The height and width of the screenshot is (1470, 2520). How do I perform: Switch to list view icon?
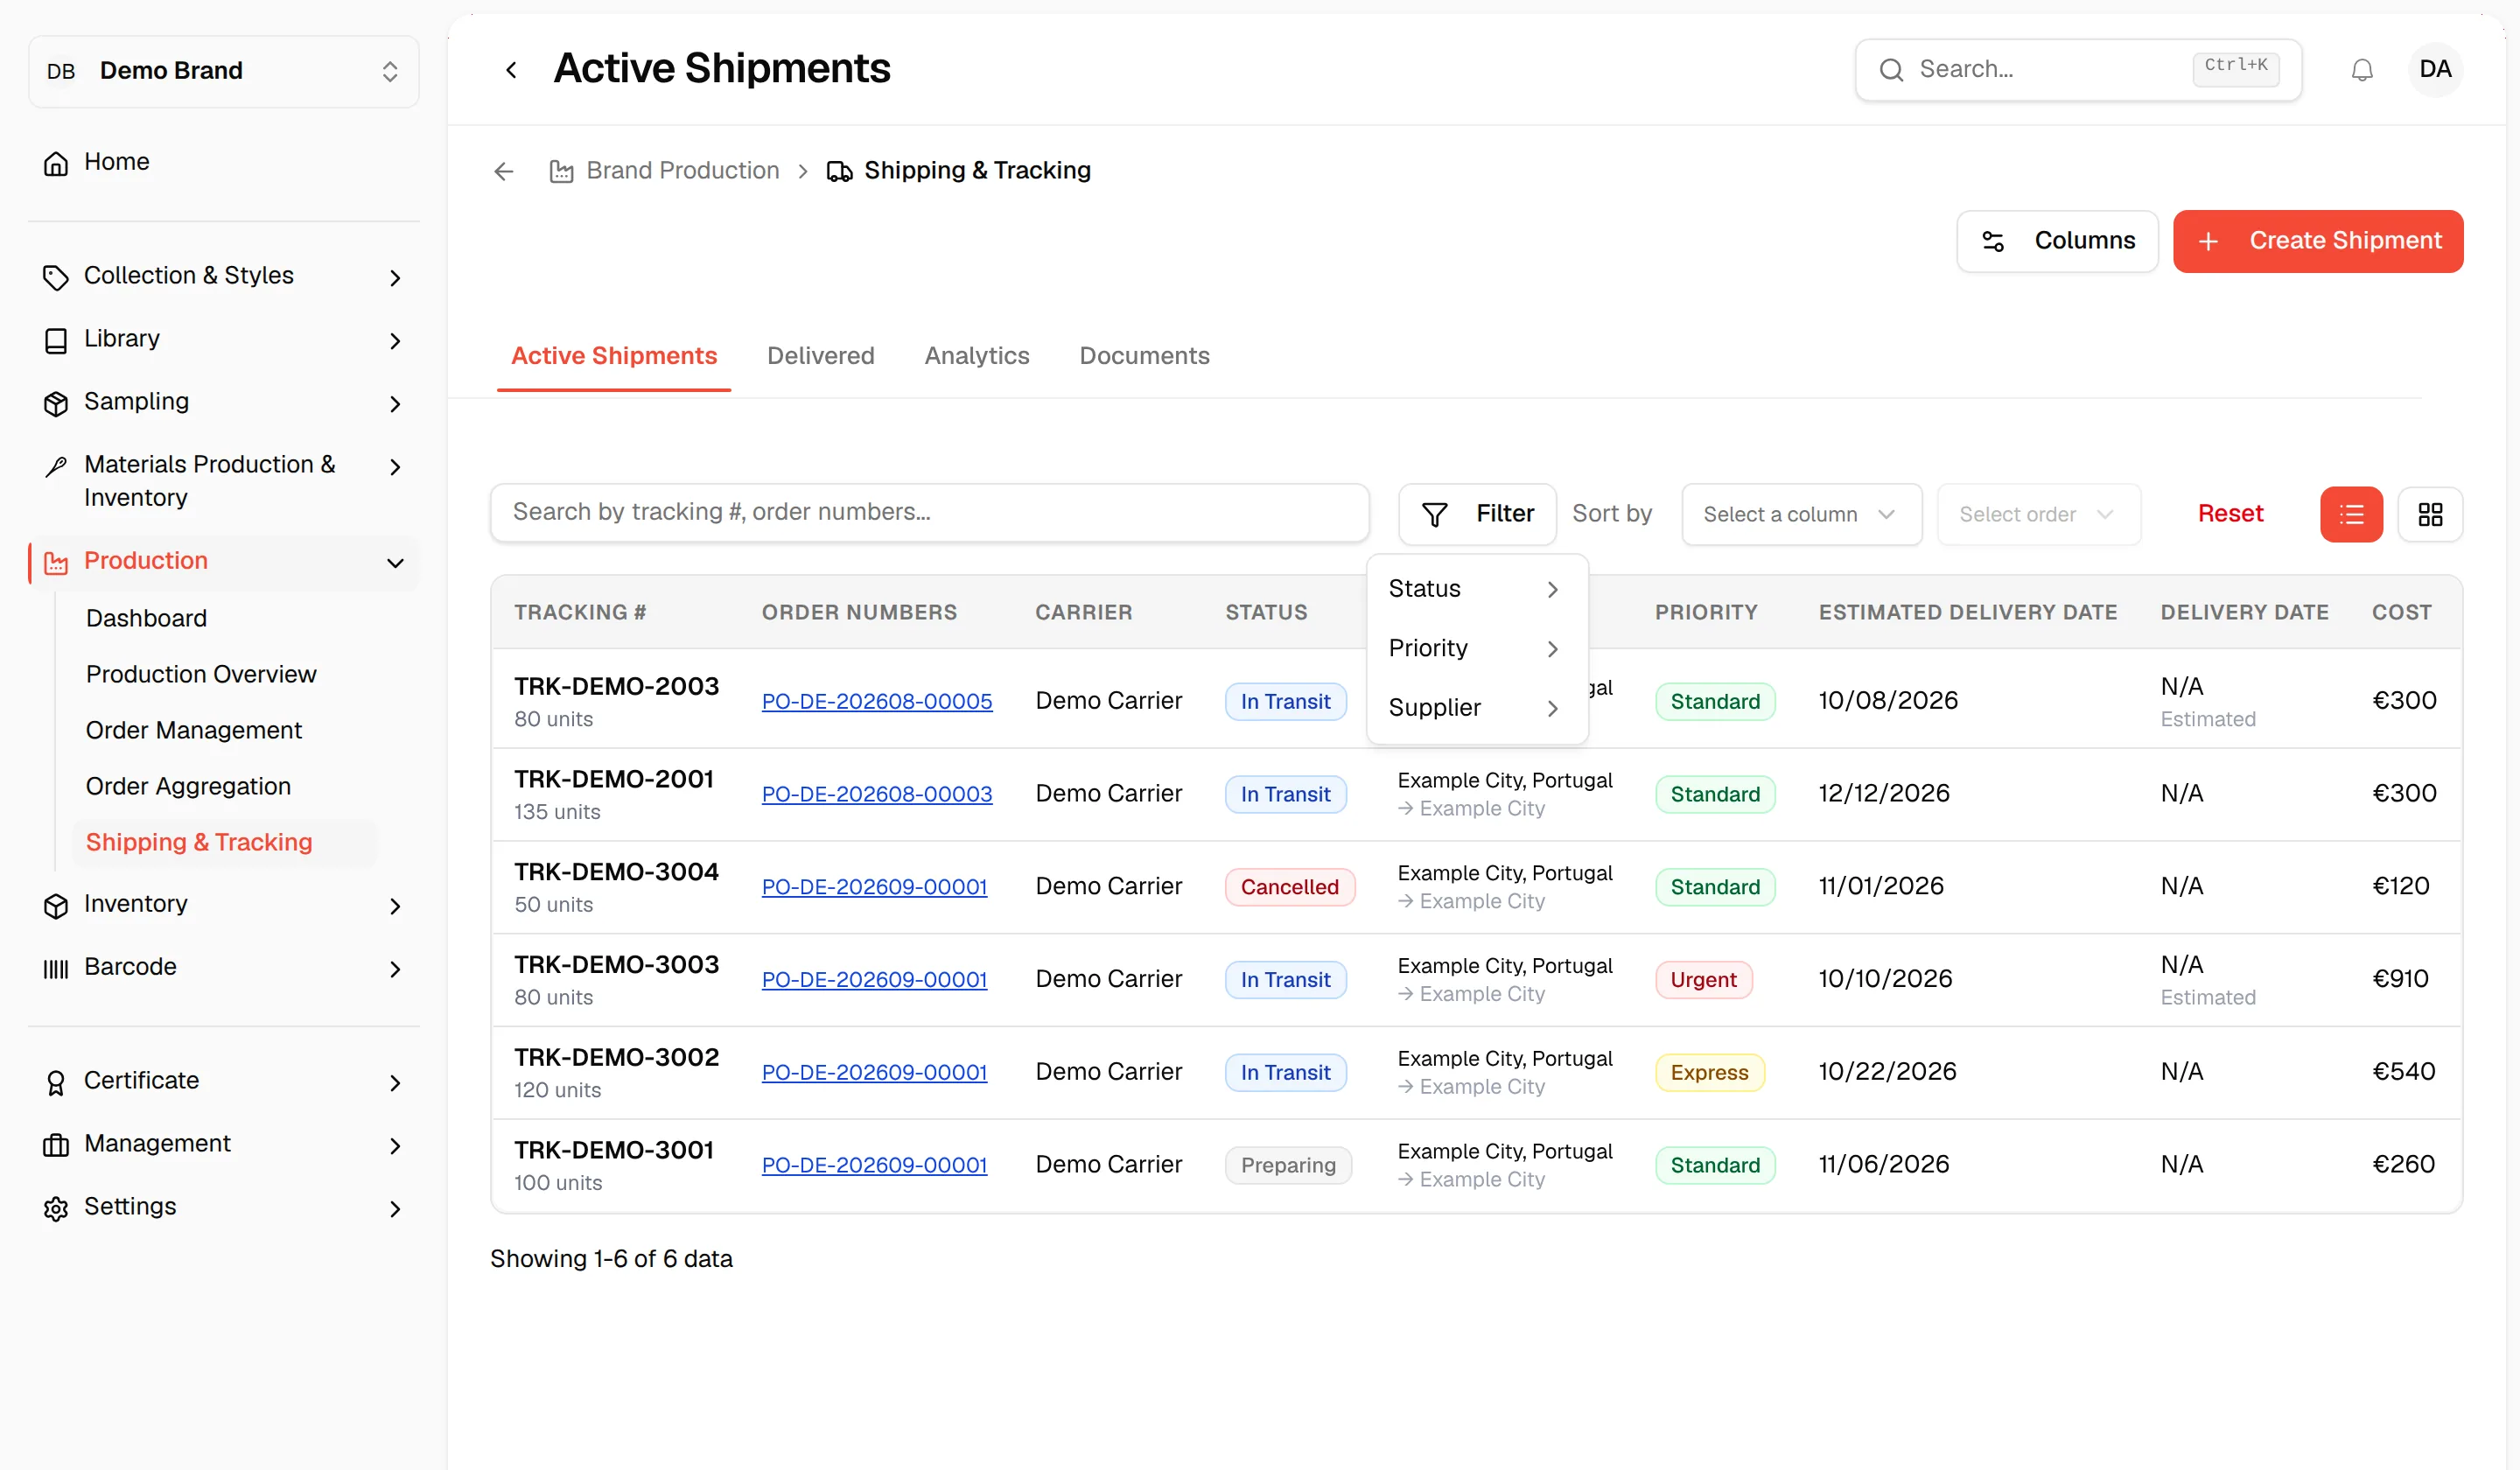(x=2351, y=514)
